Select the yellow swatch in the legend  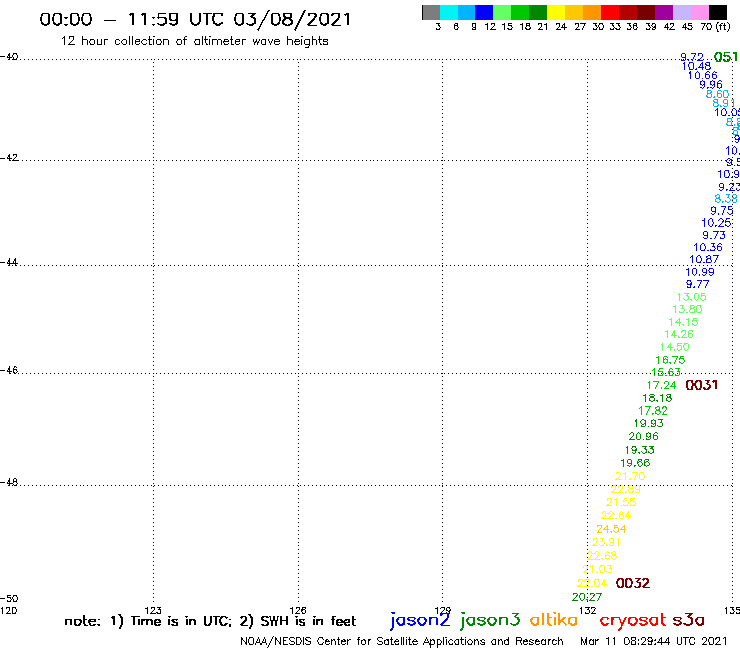[x=556, y=12]
